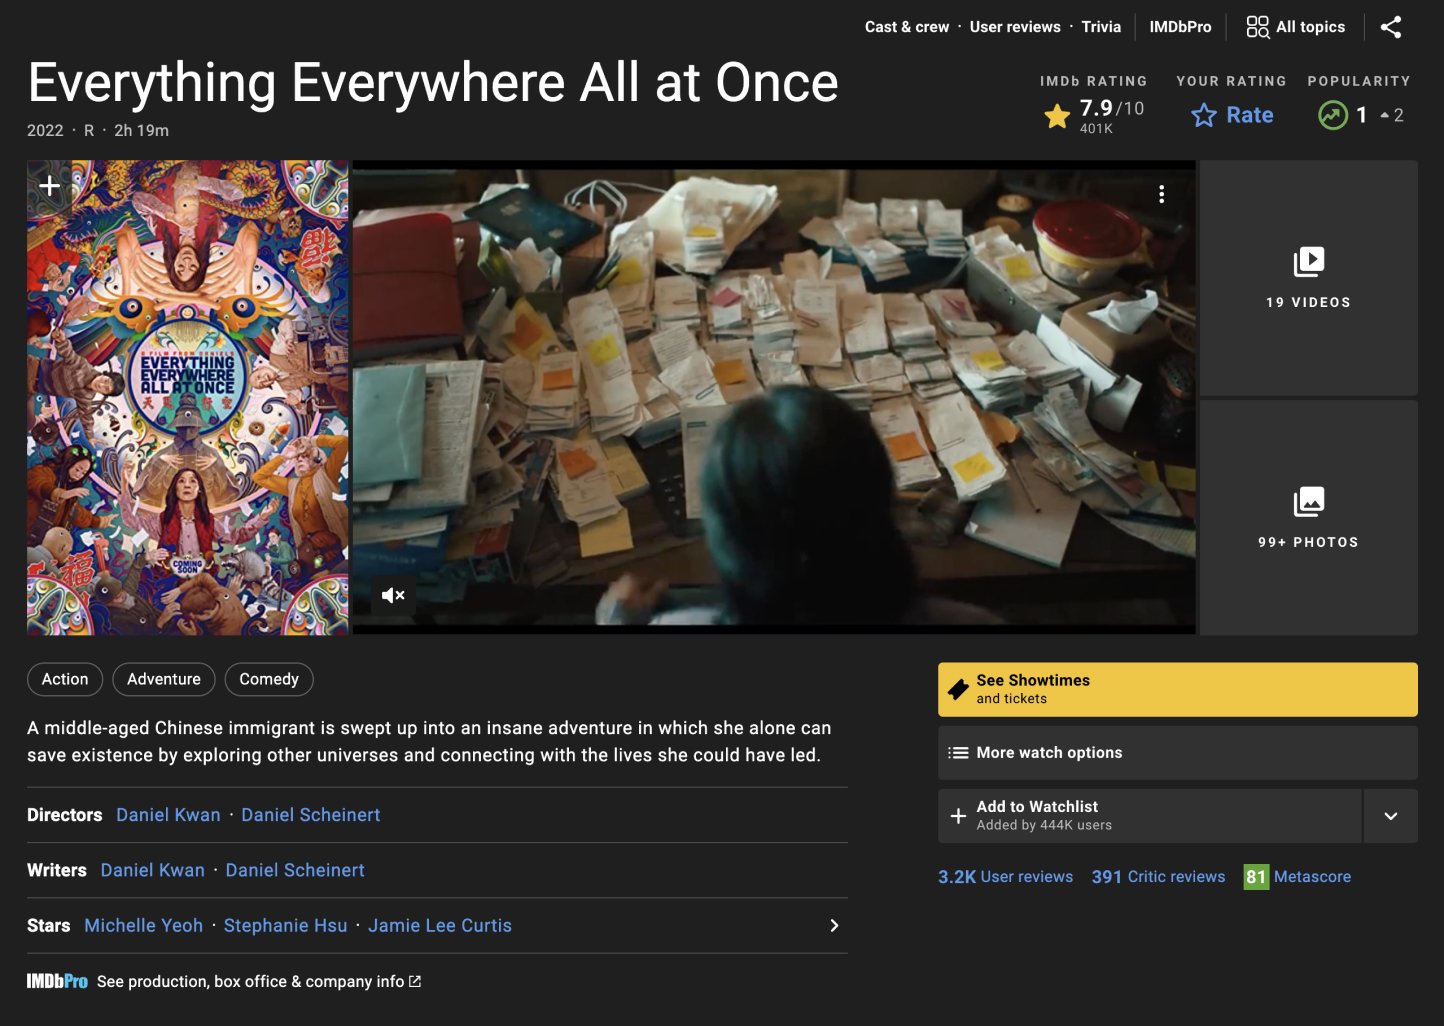This screenshot has height=1026, width=1444.
Task: Expand the watchlist dropdown chevron
Action: (1390, 816)
